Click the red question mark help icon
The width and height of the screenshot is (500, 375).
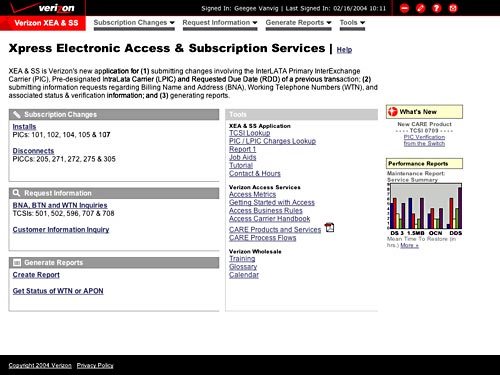coord(437,8)
